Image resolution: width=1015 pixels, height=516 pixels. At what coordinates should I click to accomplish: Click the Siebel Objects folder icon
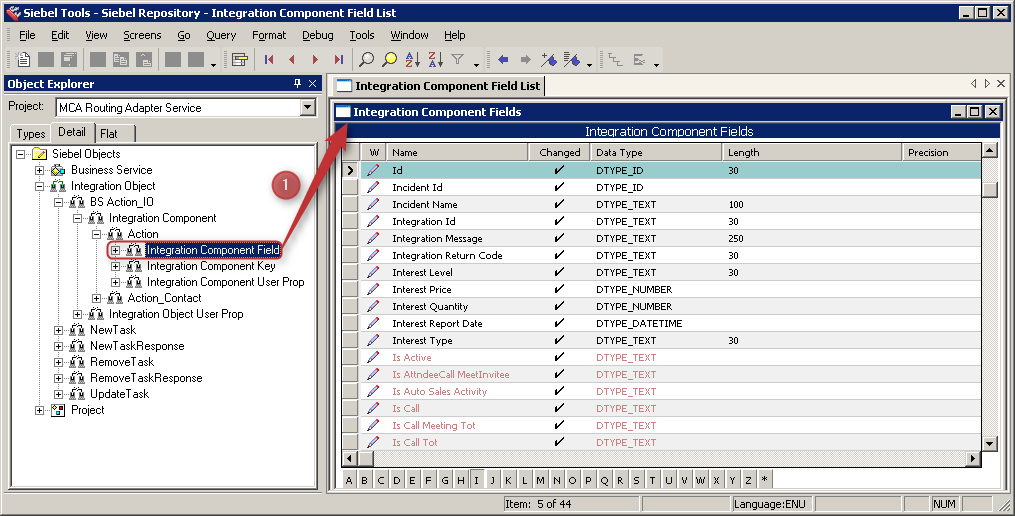pos(39,154)
